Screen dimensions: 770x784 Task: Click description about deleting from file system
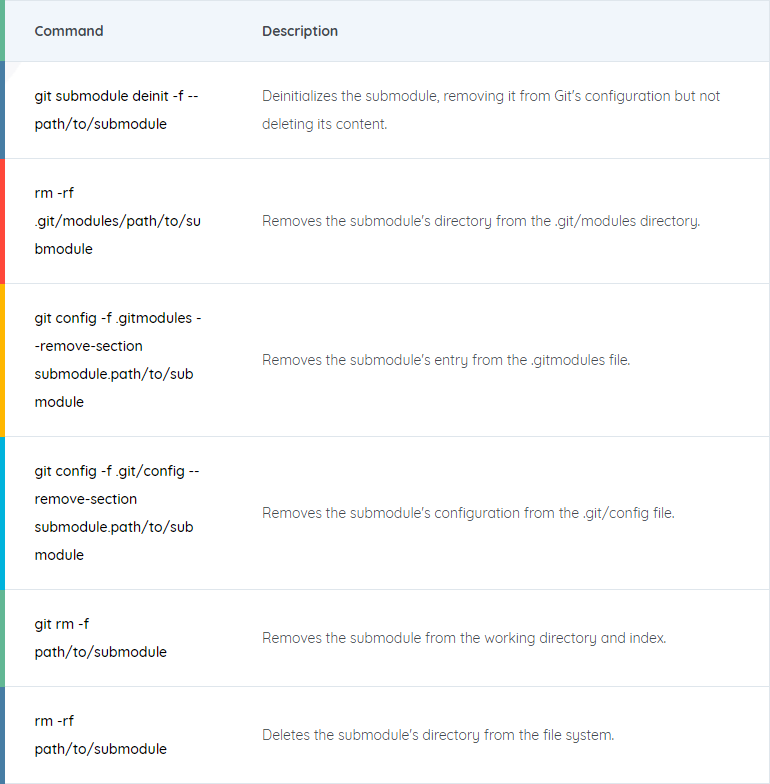pos(438,735)
